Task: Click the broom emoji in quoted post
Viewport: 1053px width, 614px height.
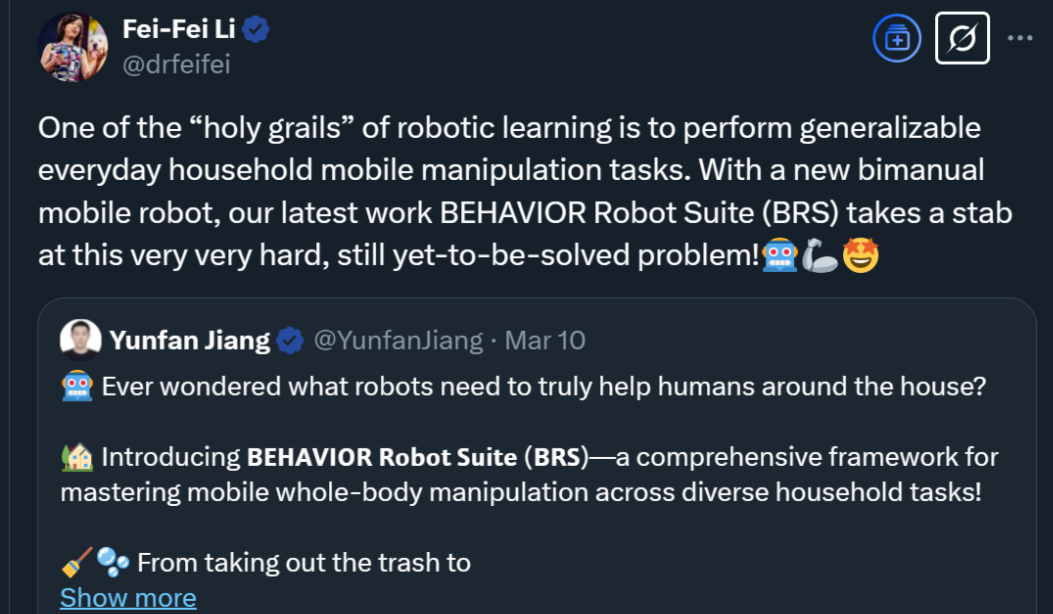Action: [x=76, y=563]
